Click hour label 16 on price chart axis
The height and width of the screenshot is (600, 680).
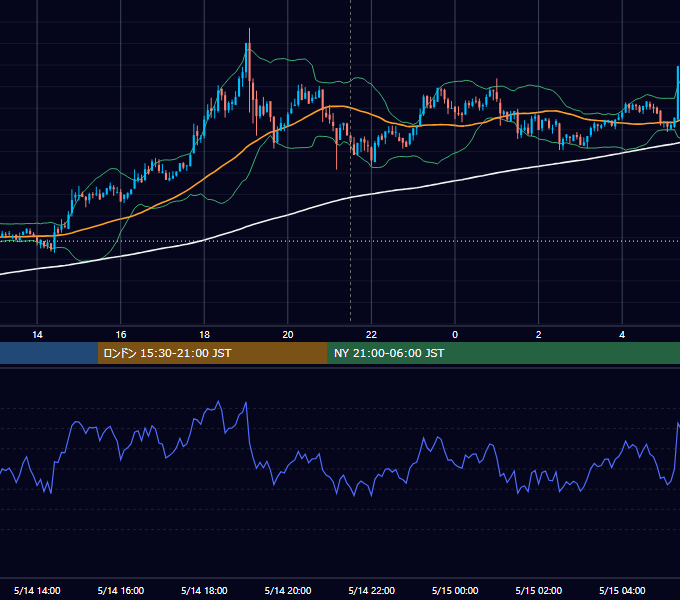pyautogui.click(x=121, y=335)
